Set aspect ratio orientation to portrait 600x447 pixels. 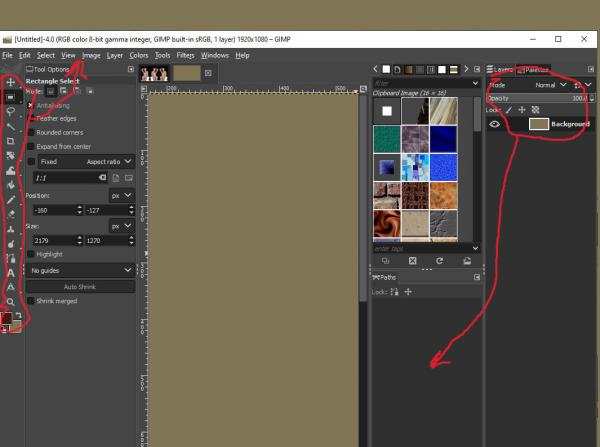116,178
